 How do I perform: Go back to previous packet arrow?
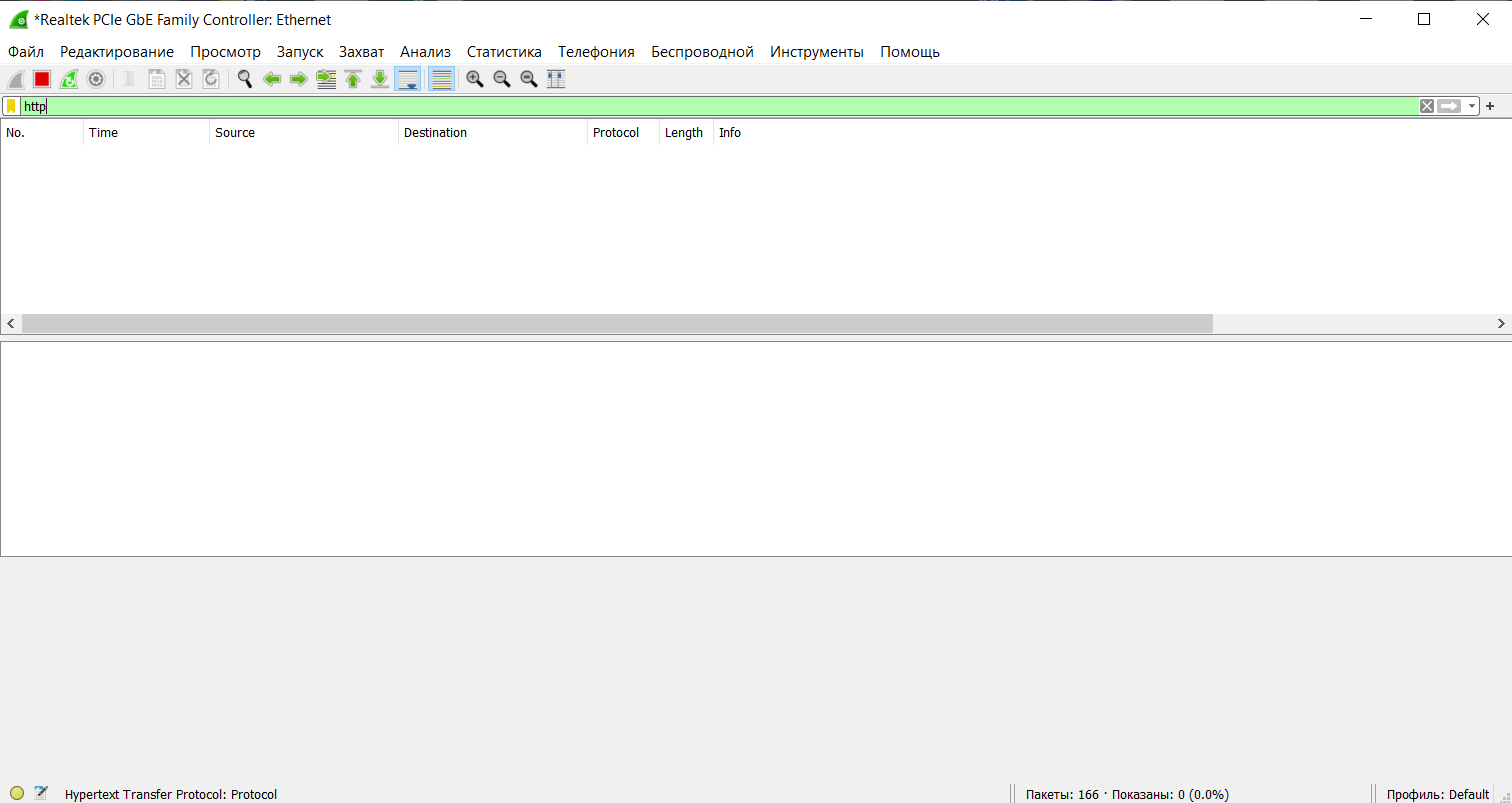pos(271,79)
